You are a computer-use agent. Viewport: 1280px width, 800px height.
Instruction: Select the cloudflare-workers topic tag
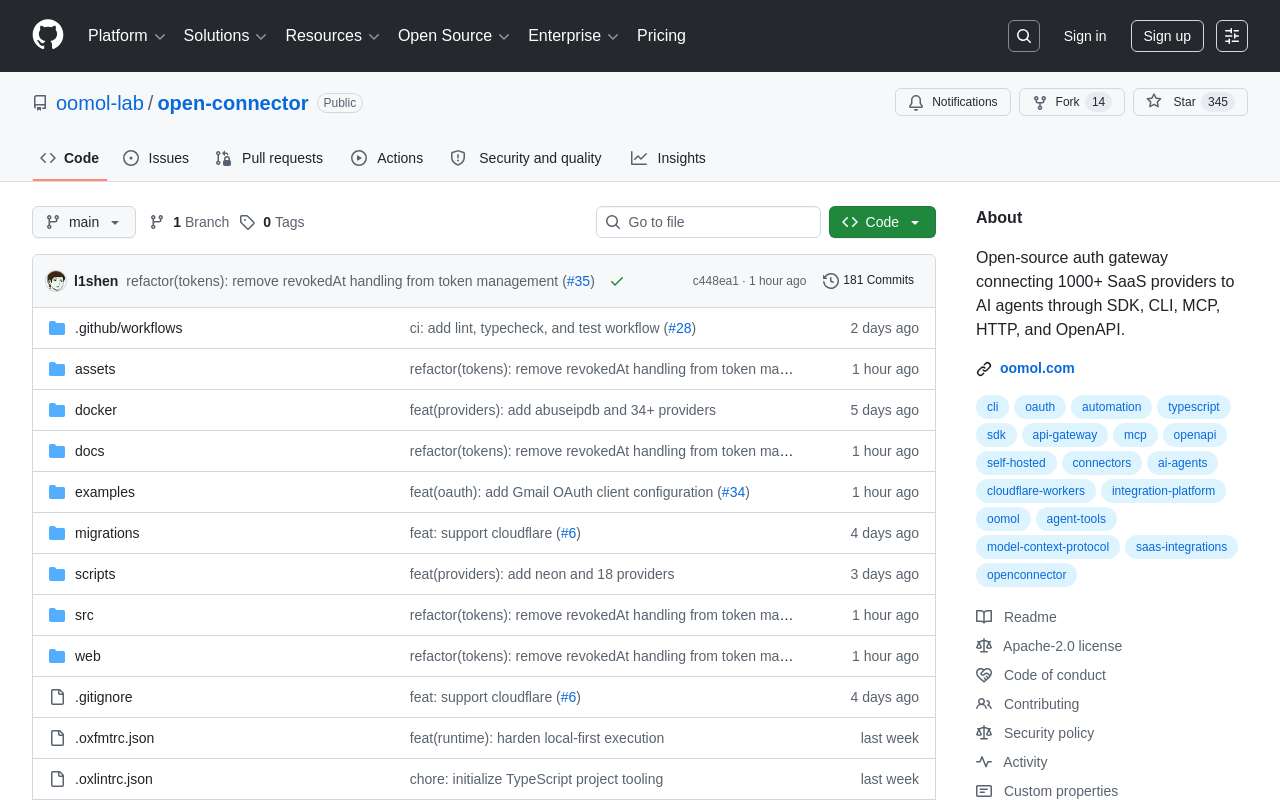pyautogui.click(x=1035, y=491)
